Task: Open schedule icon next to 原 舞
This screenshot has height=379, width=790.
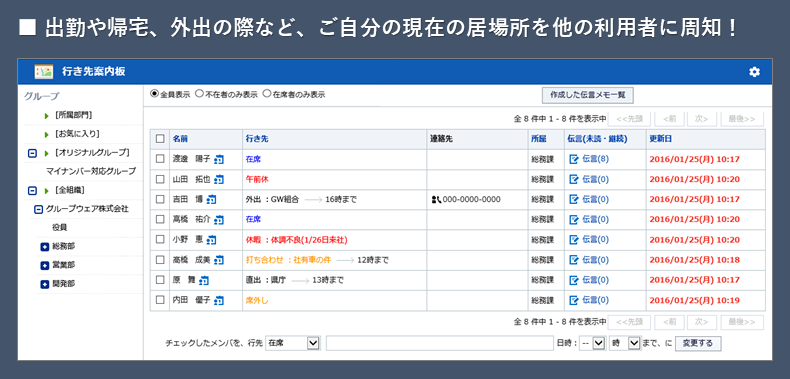Action: [x=204, y=280]
